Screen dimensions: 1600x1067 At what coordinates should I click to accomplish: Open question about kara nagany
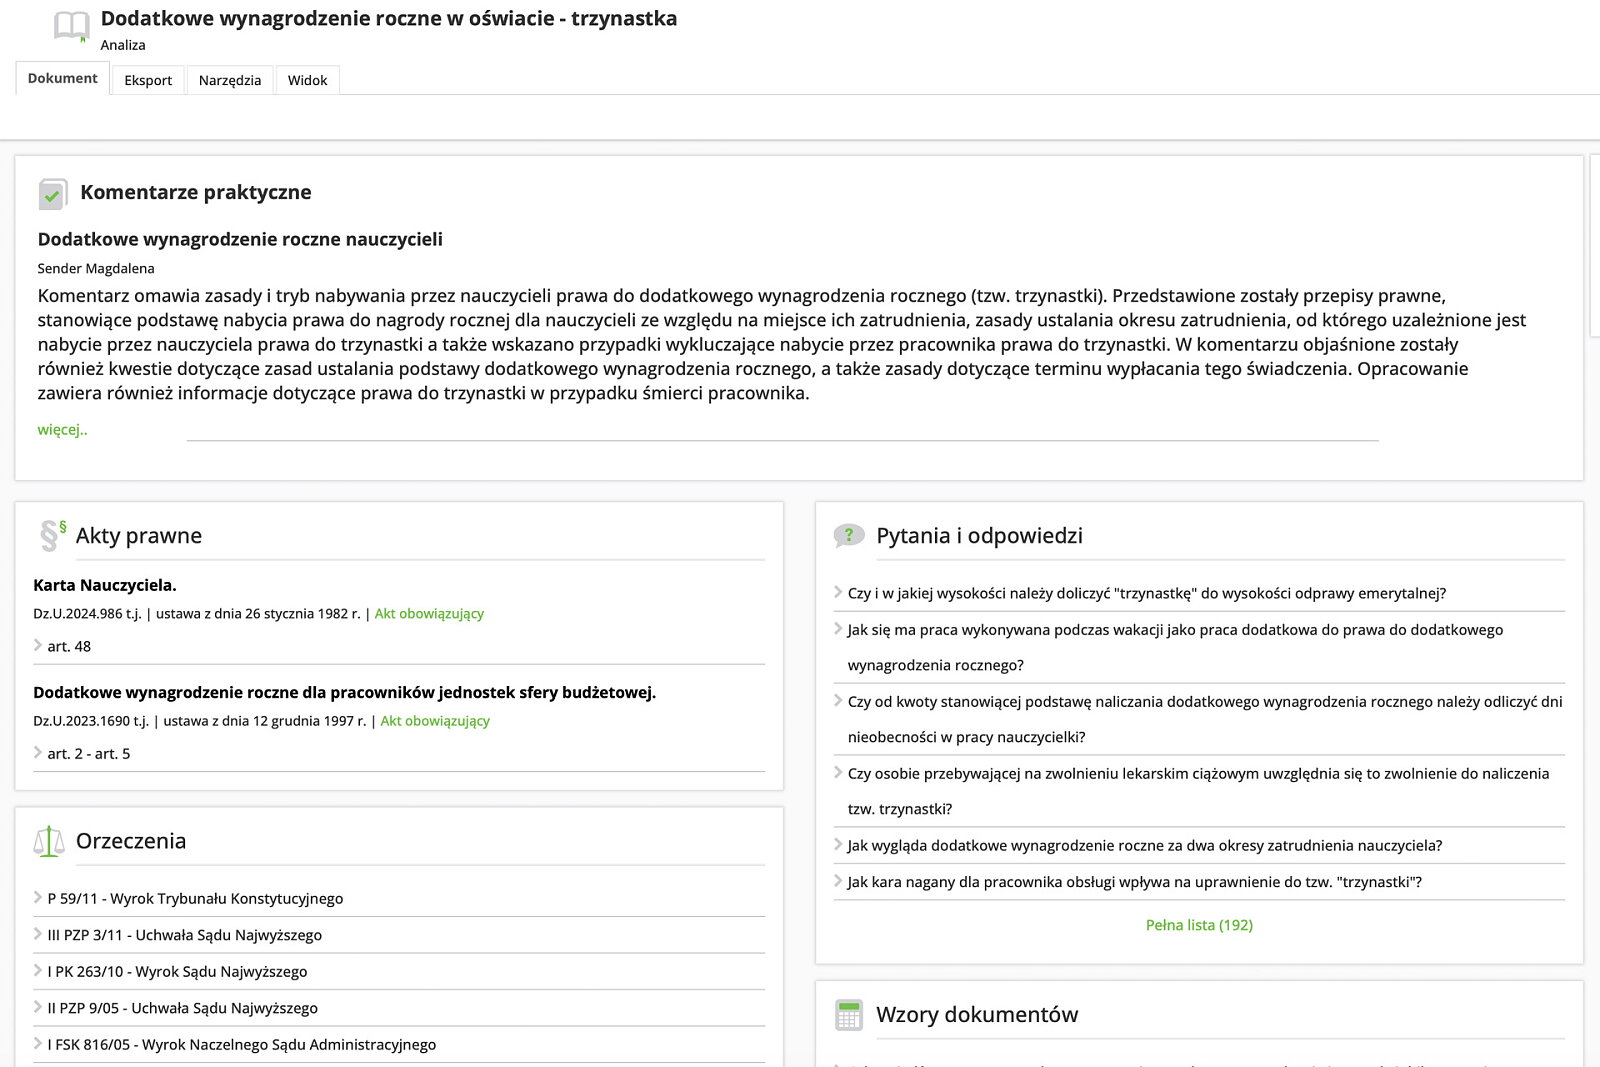pyautogui.click(x=1134, y=882)
